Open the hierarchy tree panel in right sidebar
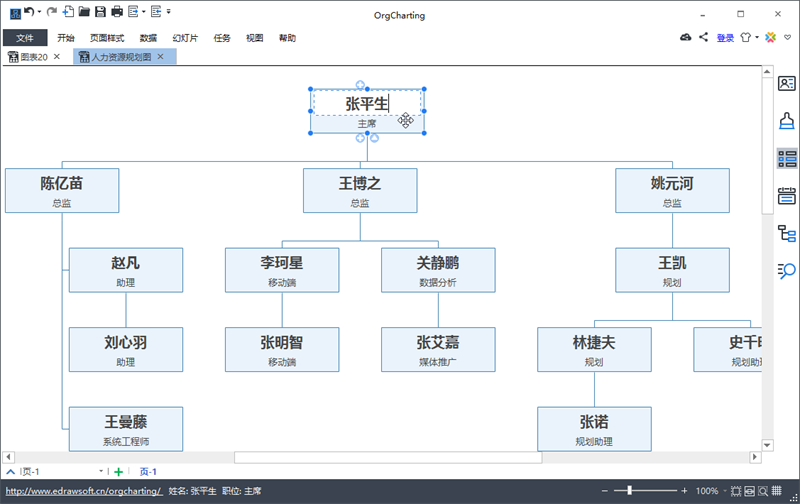Screen dimensions: 800x504 click(x=786, y=233)
